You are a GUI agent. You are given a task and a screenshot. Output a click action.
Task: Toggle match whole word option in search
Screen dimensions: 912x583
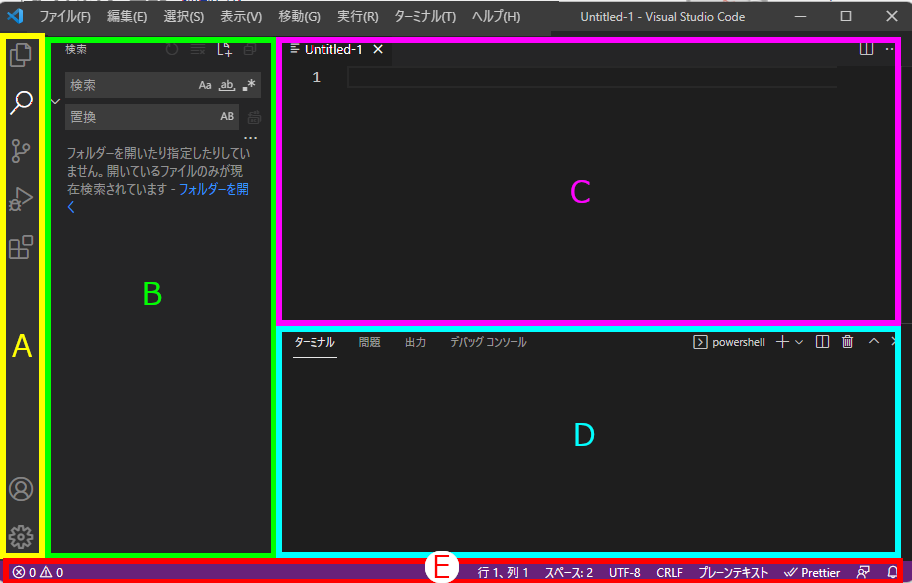(227, 85)
